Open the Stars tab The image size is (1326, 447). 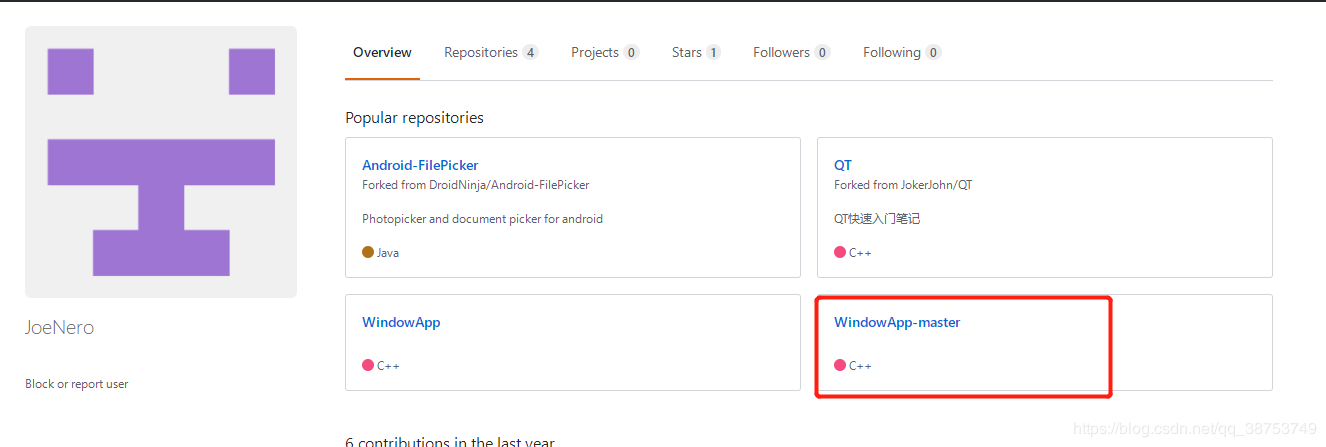(696, 53)
